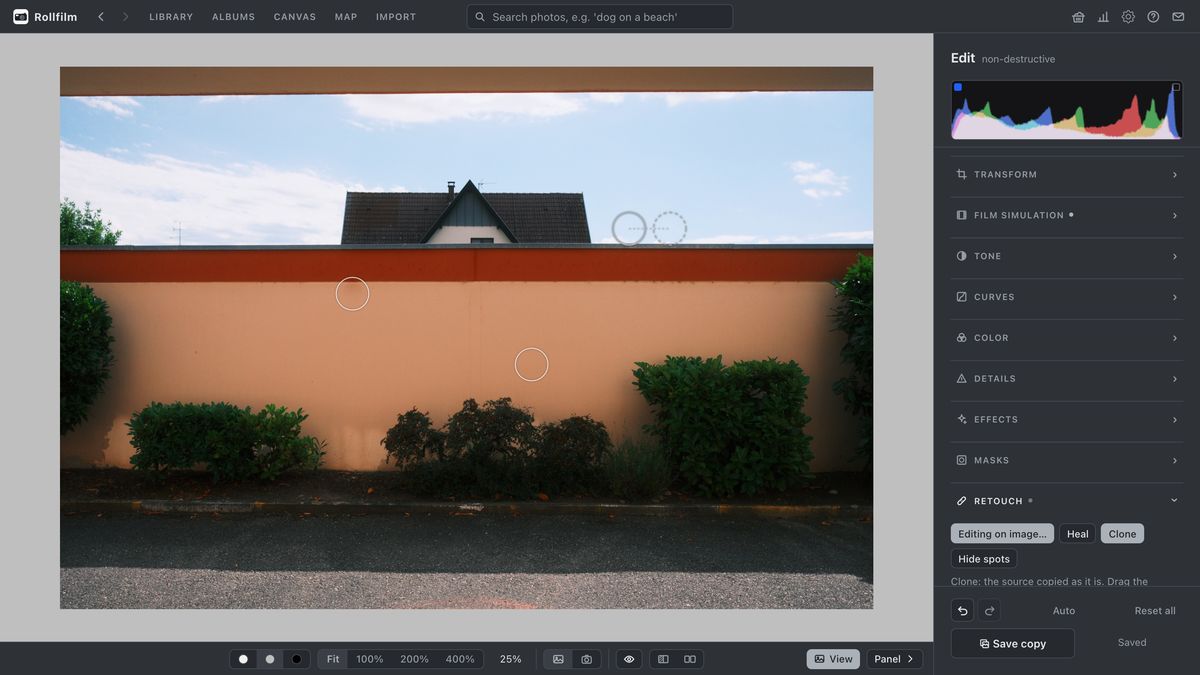Open help via the question mark icon
The height and width of the screenshot is (675, 1200).
[x=1153, y=17]
